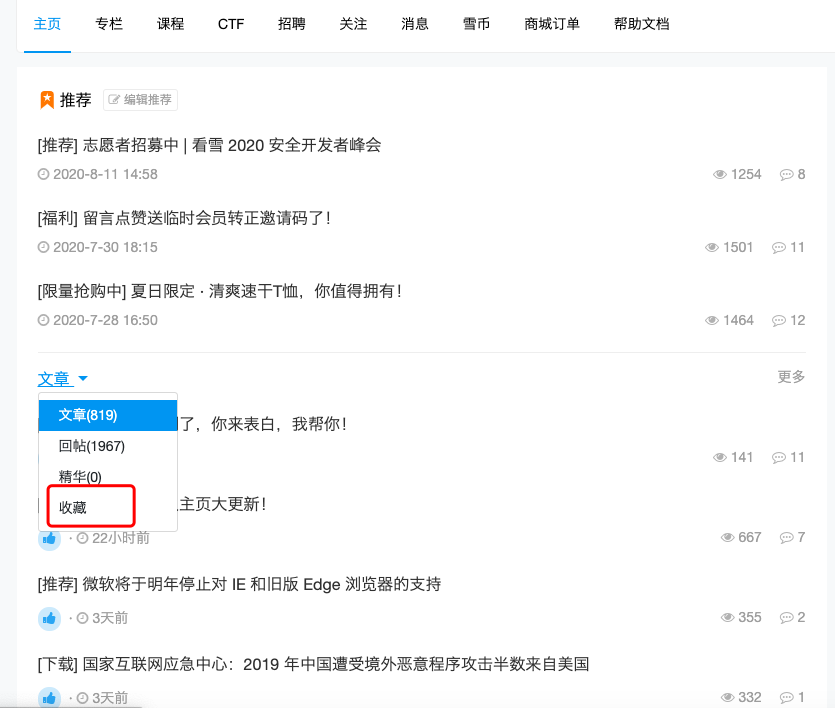Click the orange 推荐 bookmark icon
The image size is (835, 708).
coord(47,100)
